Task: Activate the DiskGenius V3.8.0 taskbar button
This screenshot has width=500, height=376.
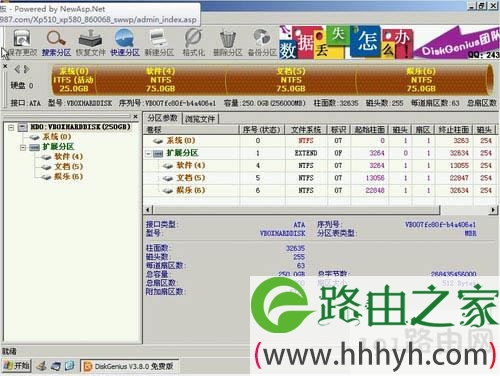Action: point(129,366)
